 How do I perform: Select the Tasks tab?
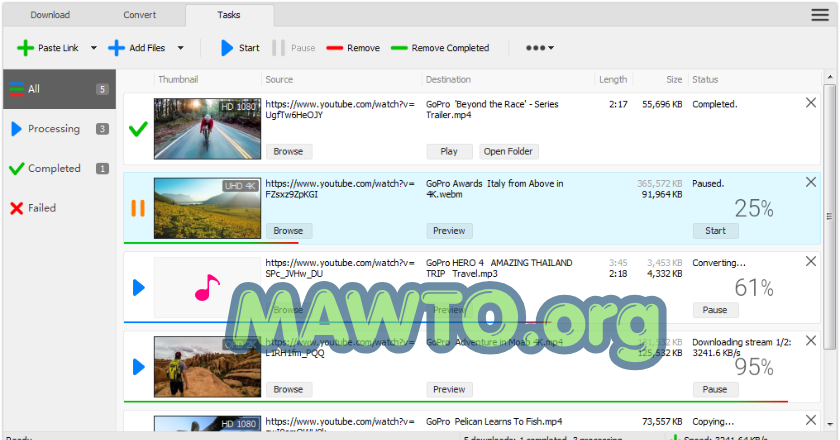point(229,15)
